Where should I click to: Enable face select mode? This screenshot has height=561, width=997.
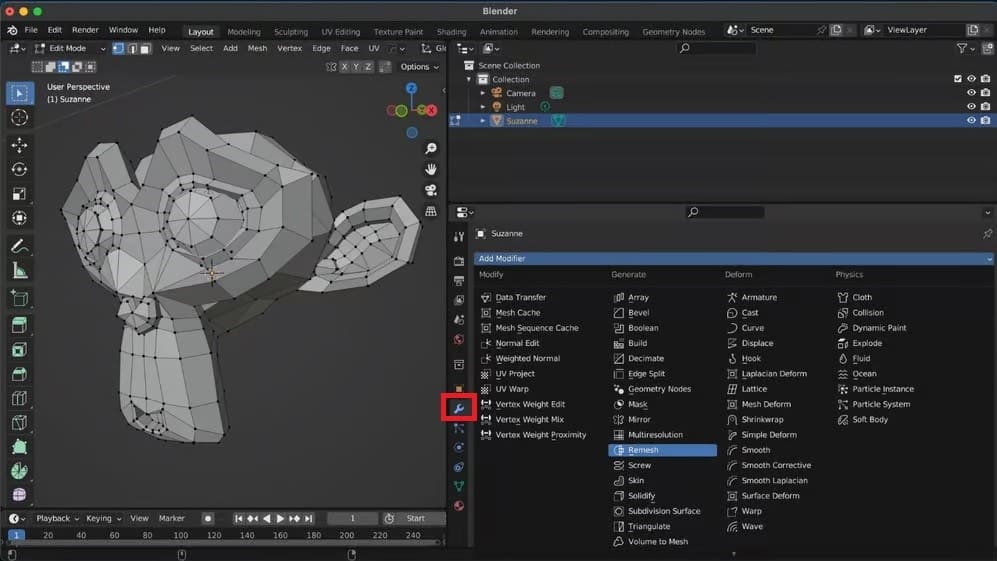145,48
